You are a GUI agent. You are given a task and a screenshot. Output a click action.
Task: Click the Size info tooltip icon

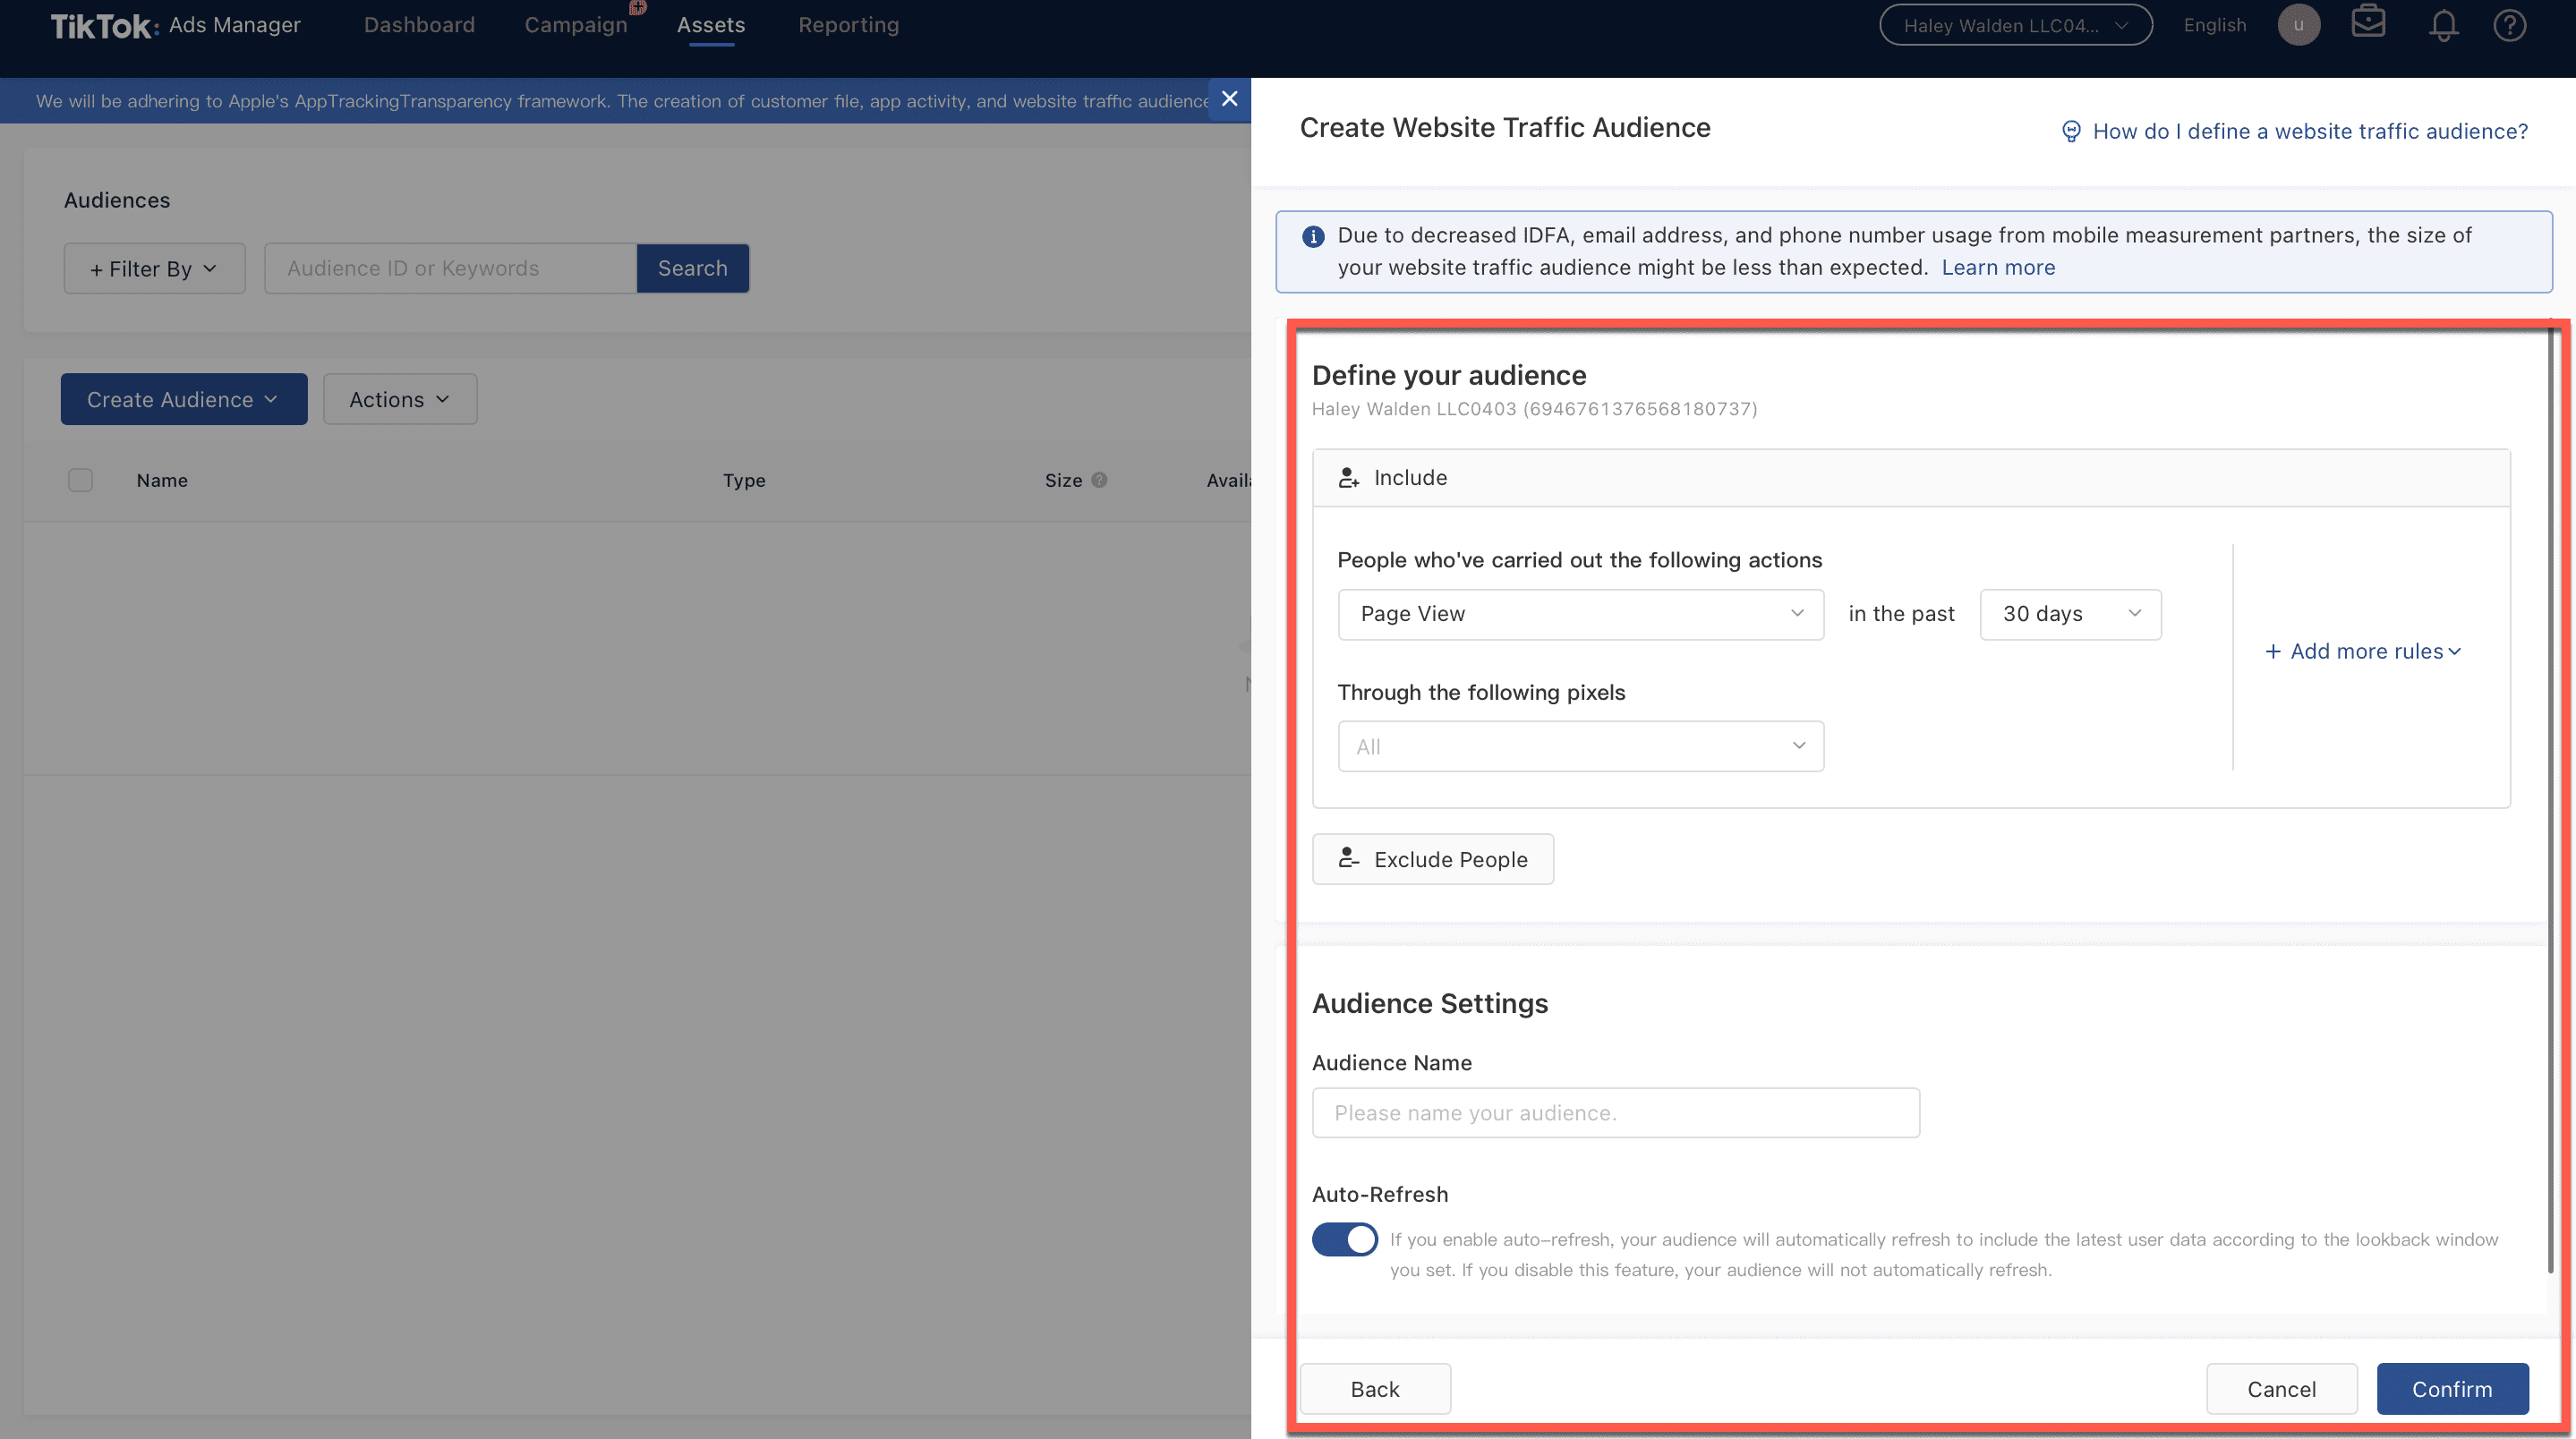click(1099, 480)
